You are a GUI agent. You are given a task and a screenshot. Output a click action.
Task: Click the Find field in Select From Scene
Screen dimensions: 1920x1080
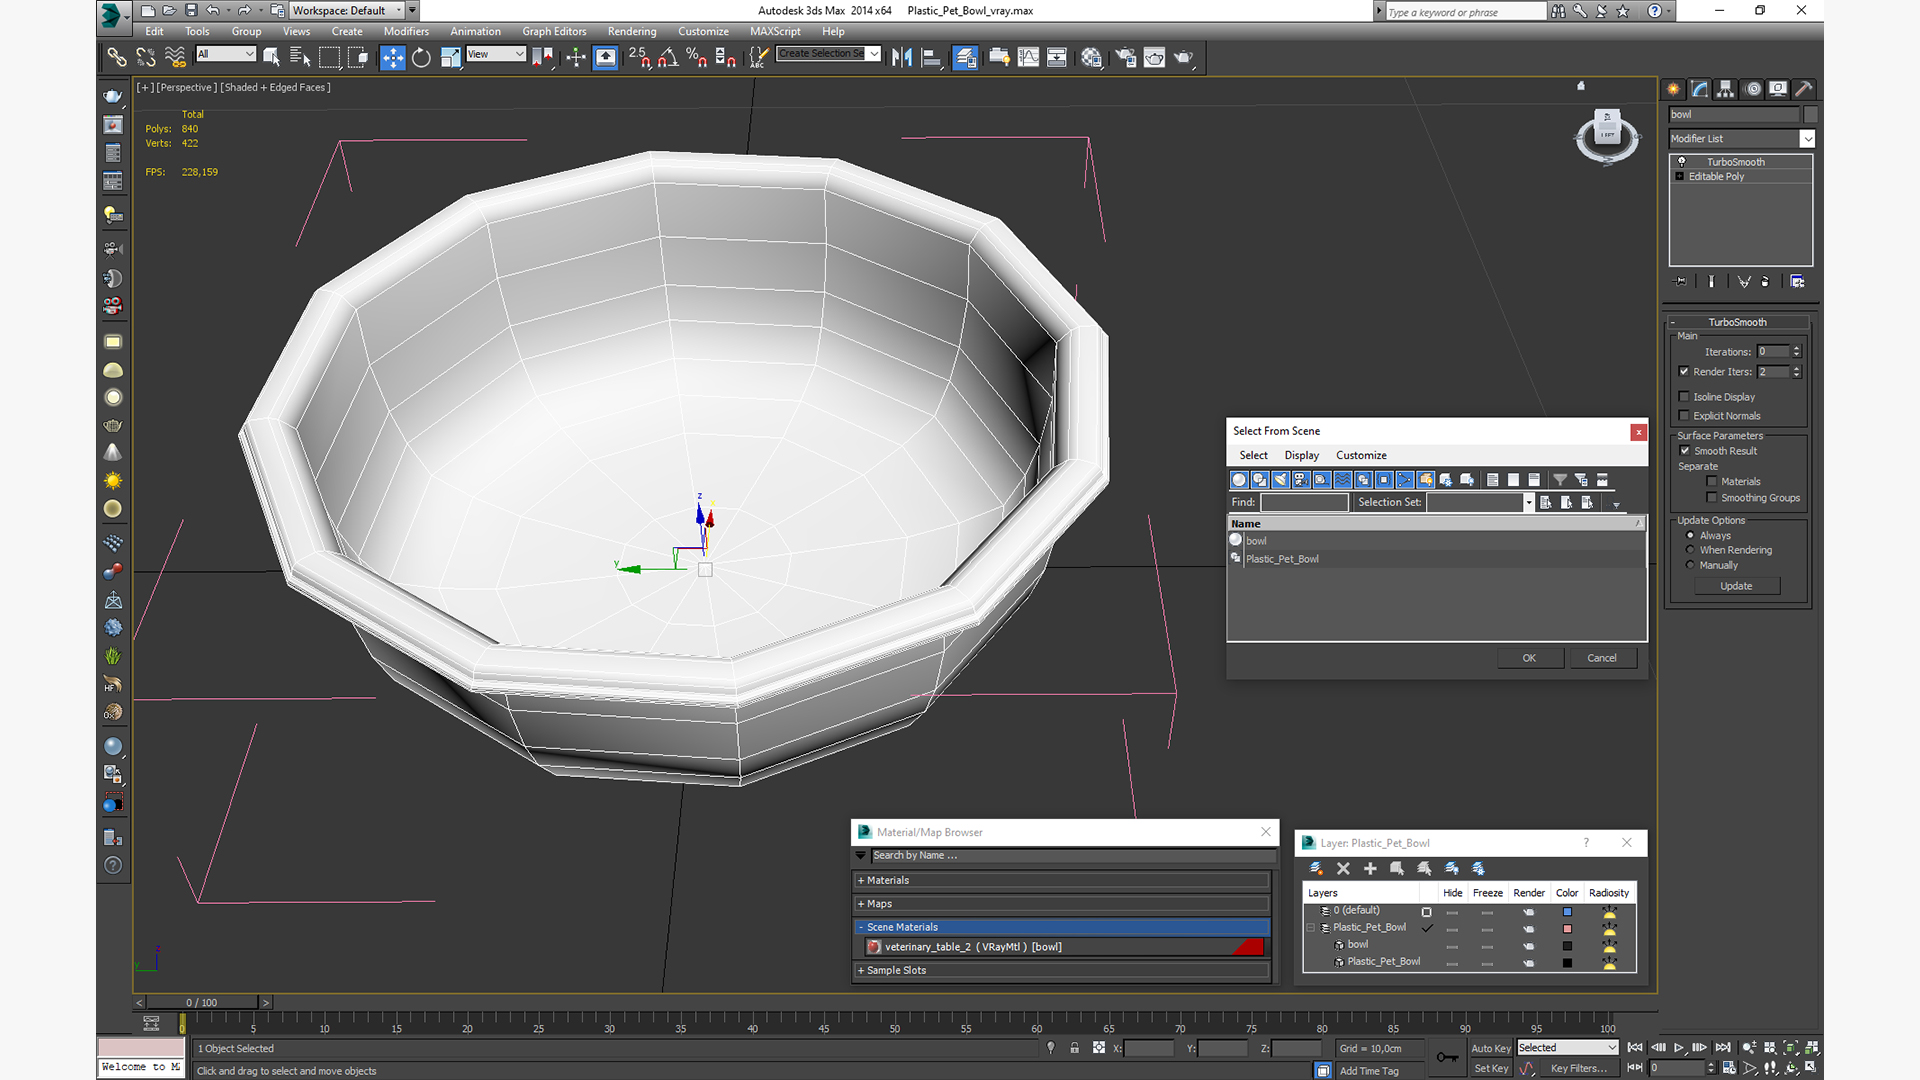[x=1304, y=503]
